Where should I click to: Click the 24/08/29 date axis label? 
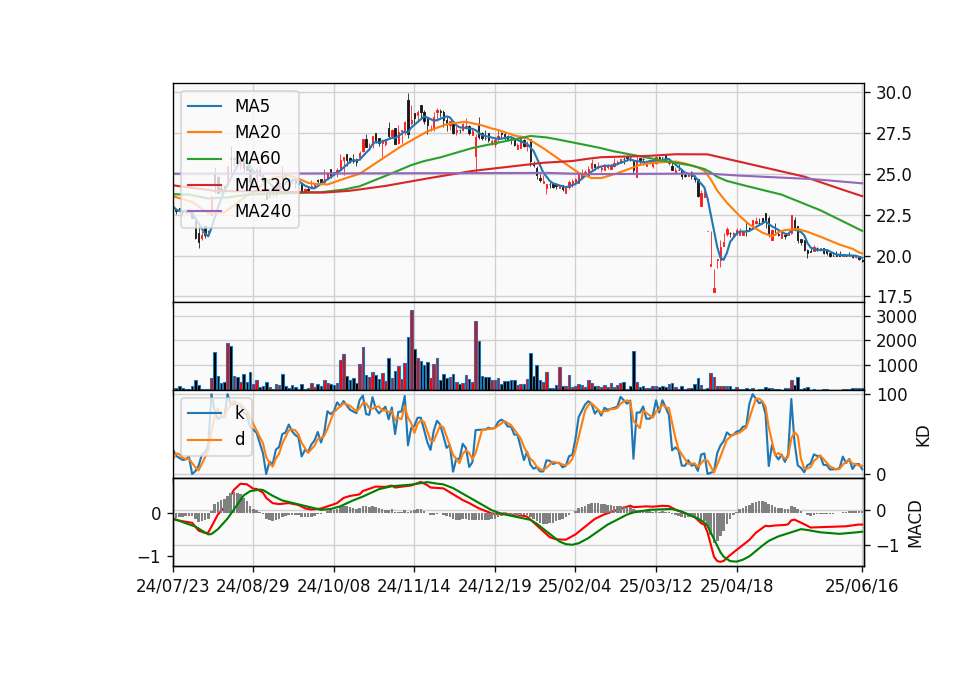tap(253, 586)
